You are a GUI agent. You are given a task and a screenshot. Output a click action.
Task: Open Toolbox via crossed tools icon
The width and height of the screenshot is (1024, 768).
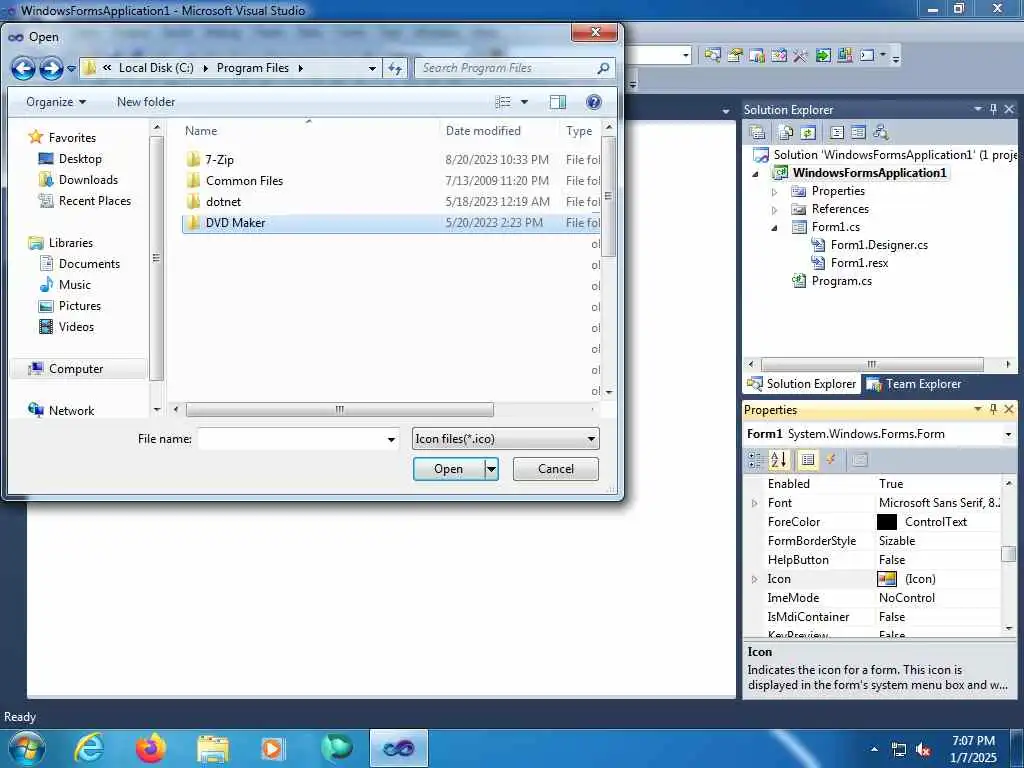[x=800, y=56]
